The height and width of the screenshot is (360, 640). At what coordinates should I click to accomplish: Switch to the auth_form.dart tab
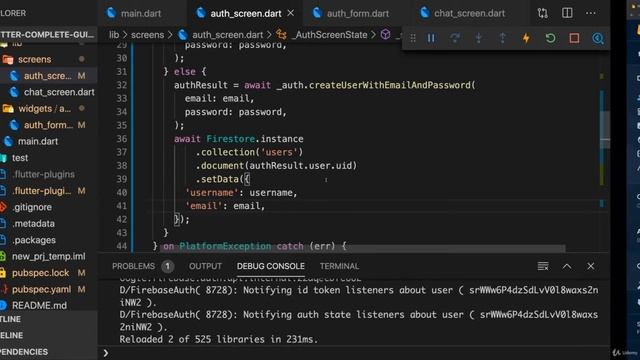(x=351, y=13)
